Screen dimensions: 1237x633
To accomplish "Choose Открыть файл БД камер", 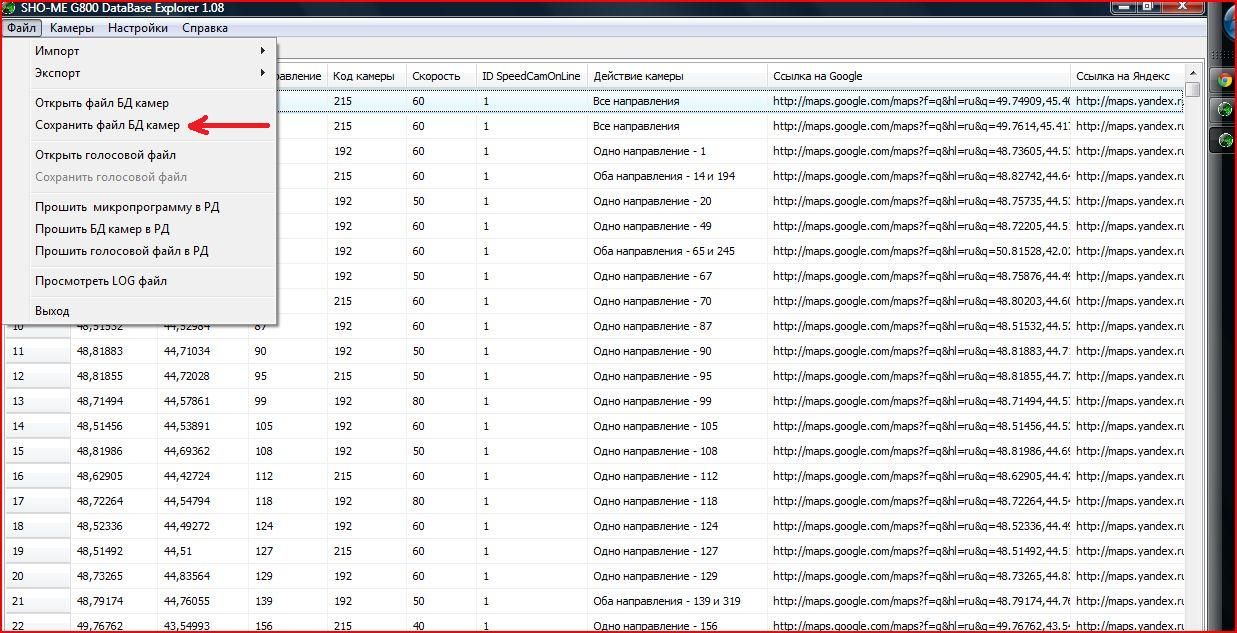I will 102,103.
